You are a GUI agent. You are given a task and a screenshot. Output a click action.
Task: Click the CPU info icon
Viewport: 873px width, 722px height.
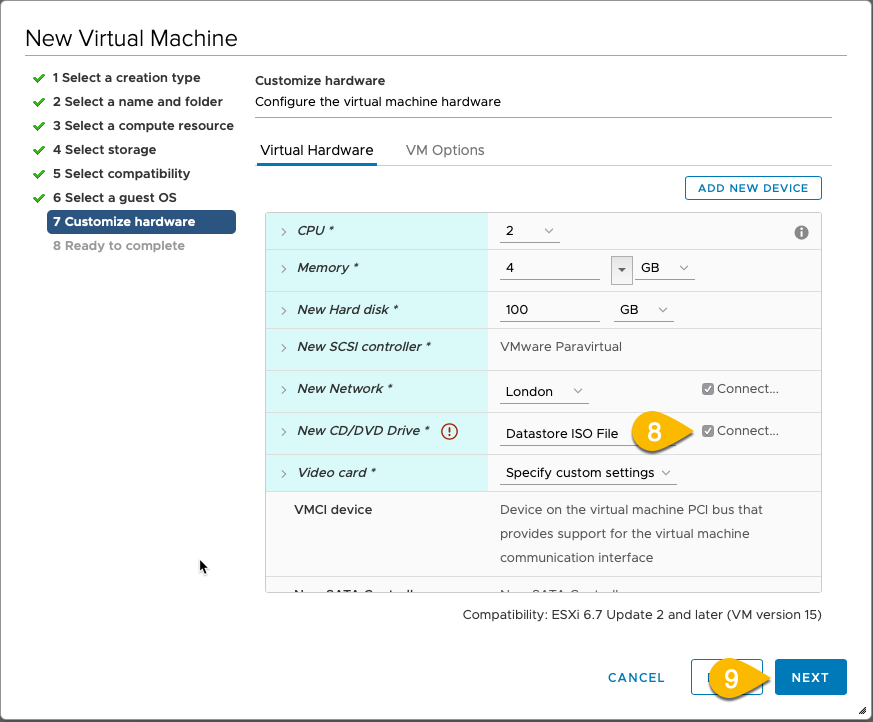coord(801,233)
